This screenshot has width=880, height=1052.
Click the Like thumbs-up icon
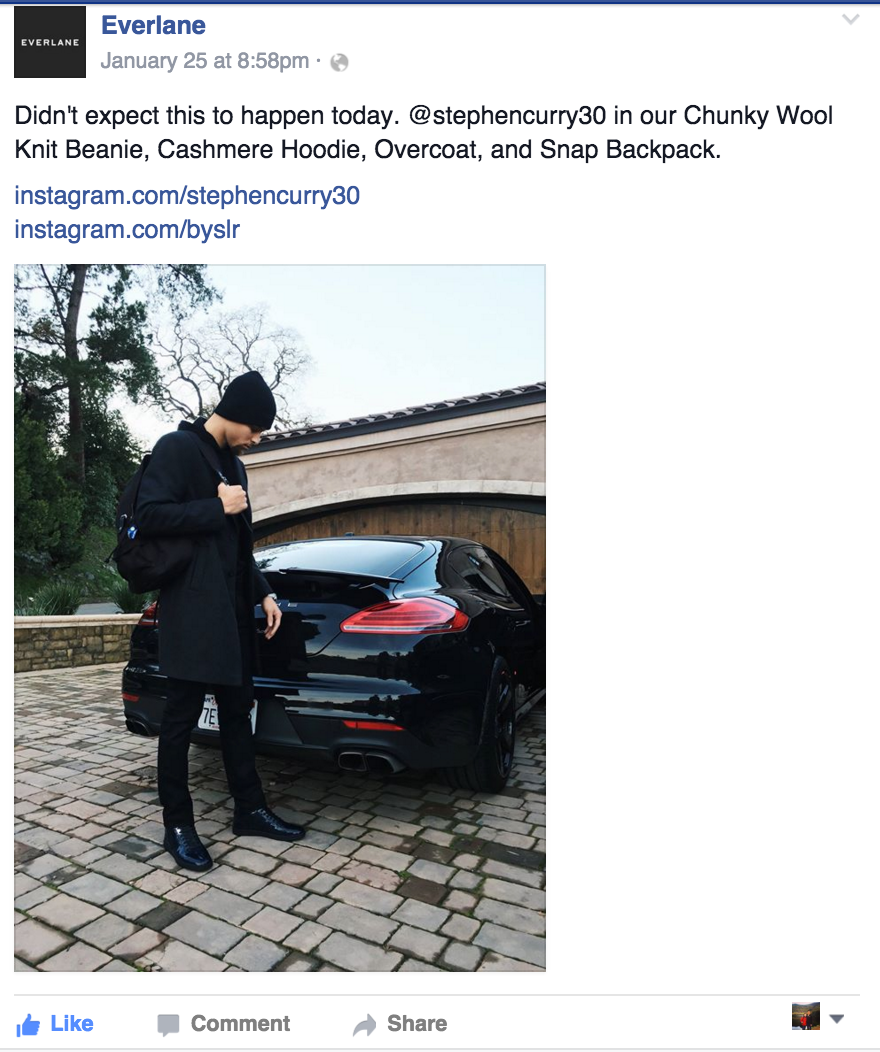28,1024
